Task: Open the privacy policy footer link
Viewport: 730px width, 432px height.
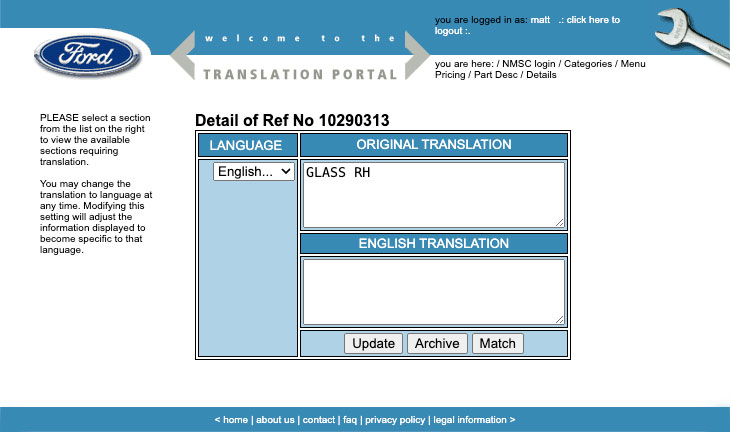Action: [x=395, y=419]
